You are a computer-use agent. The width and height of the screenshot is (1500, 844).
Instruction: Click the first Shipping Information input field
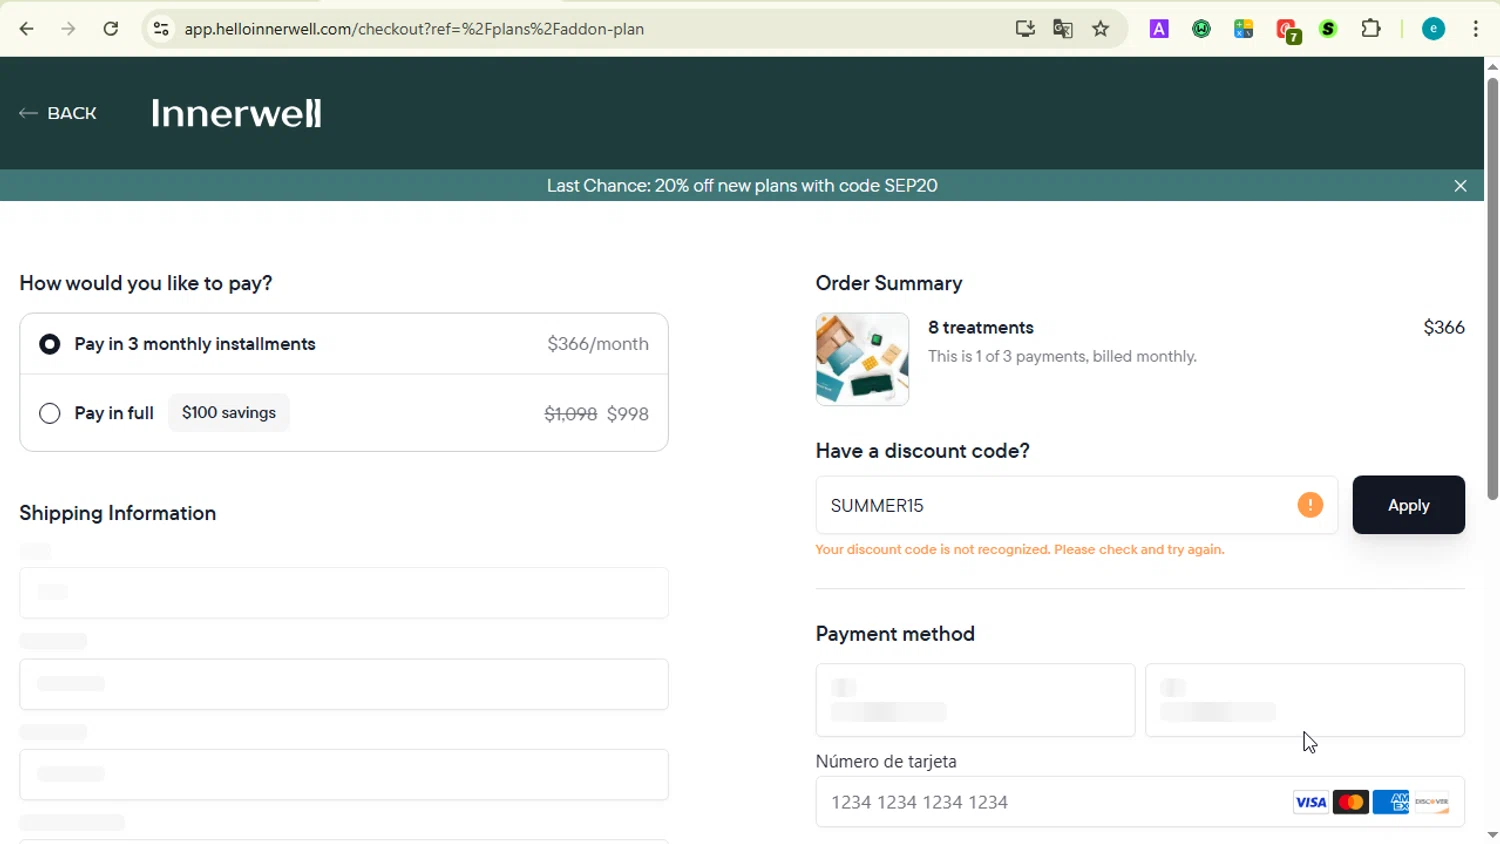(344, 593)
